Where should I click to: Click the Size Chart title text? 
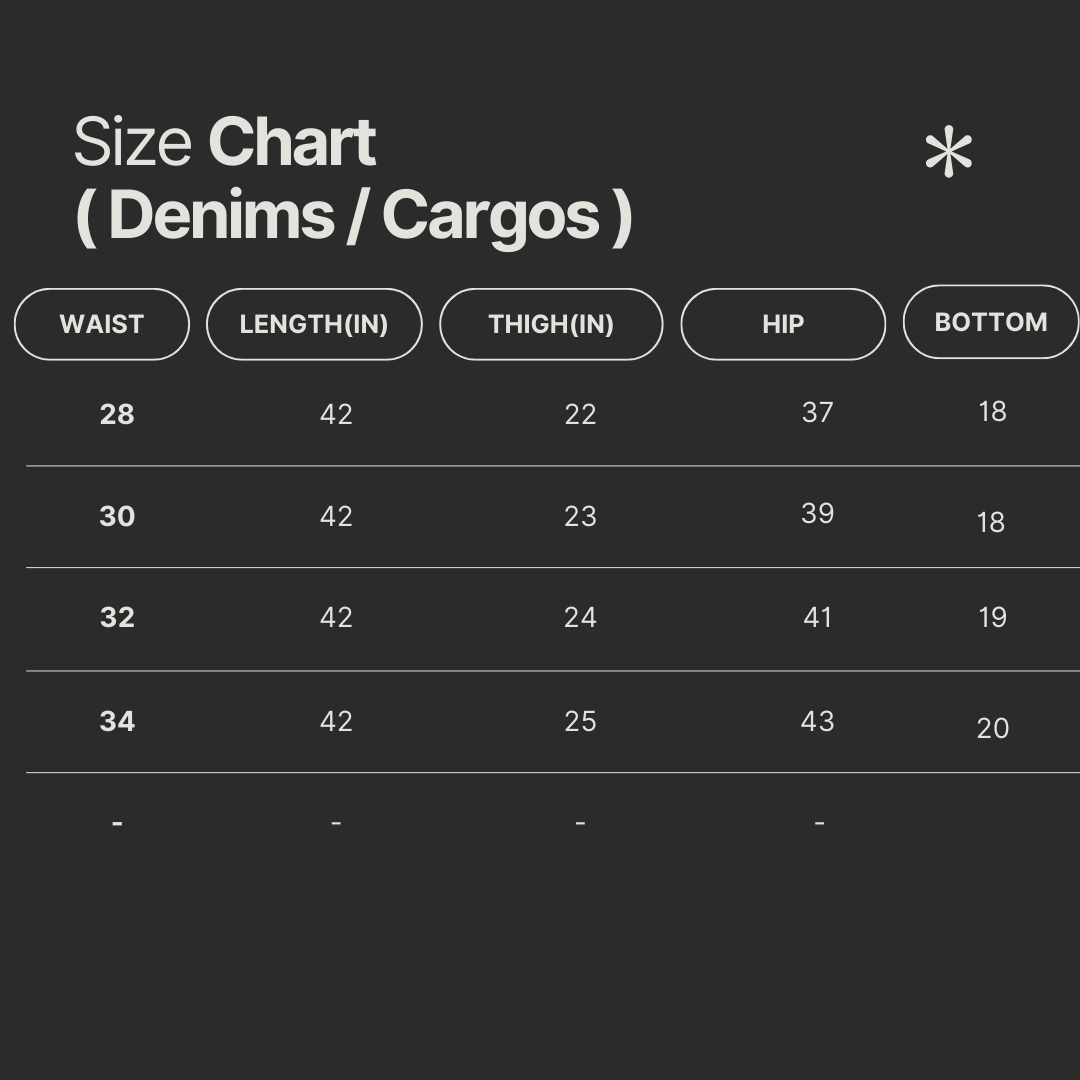tap(225, 142)
